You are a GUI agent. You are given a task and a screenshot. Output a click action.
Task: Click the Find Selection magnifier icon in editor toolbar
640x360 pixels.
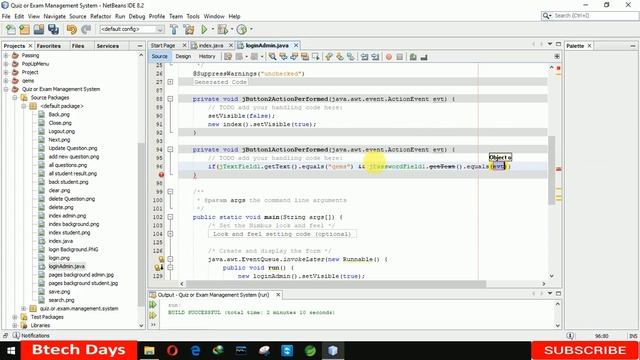click(x=272, y=57)
